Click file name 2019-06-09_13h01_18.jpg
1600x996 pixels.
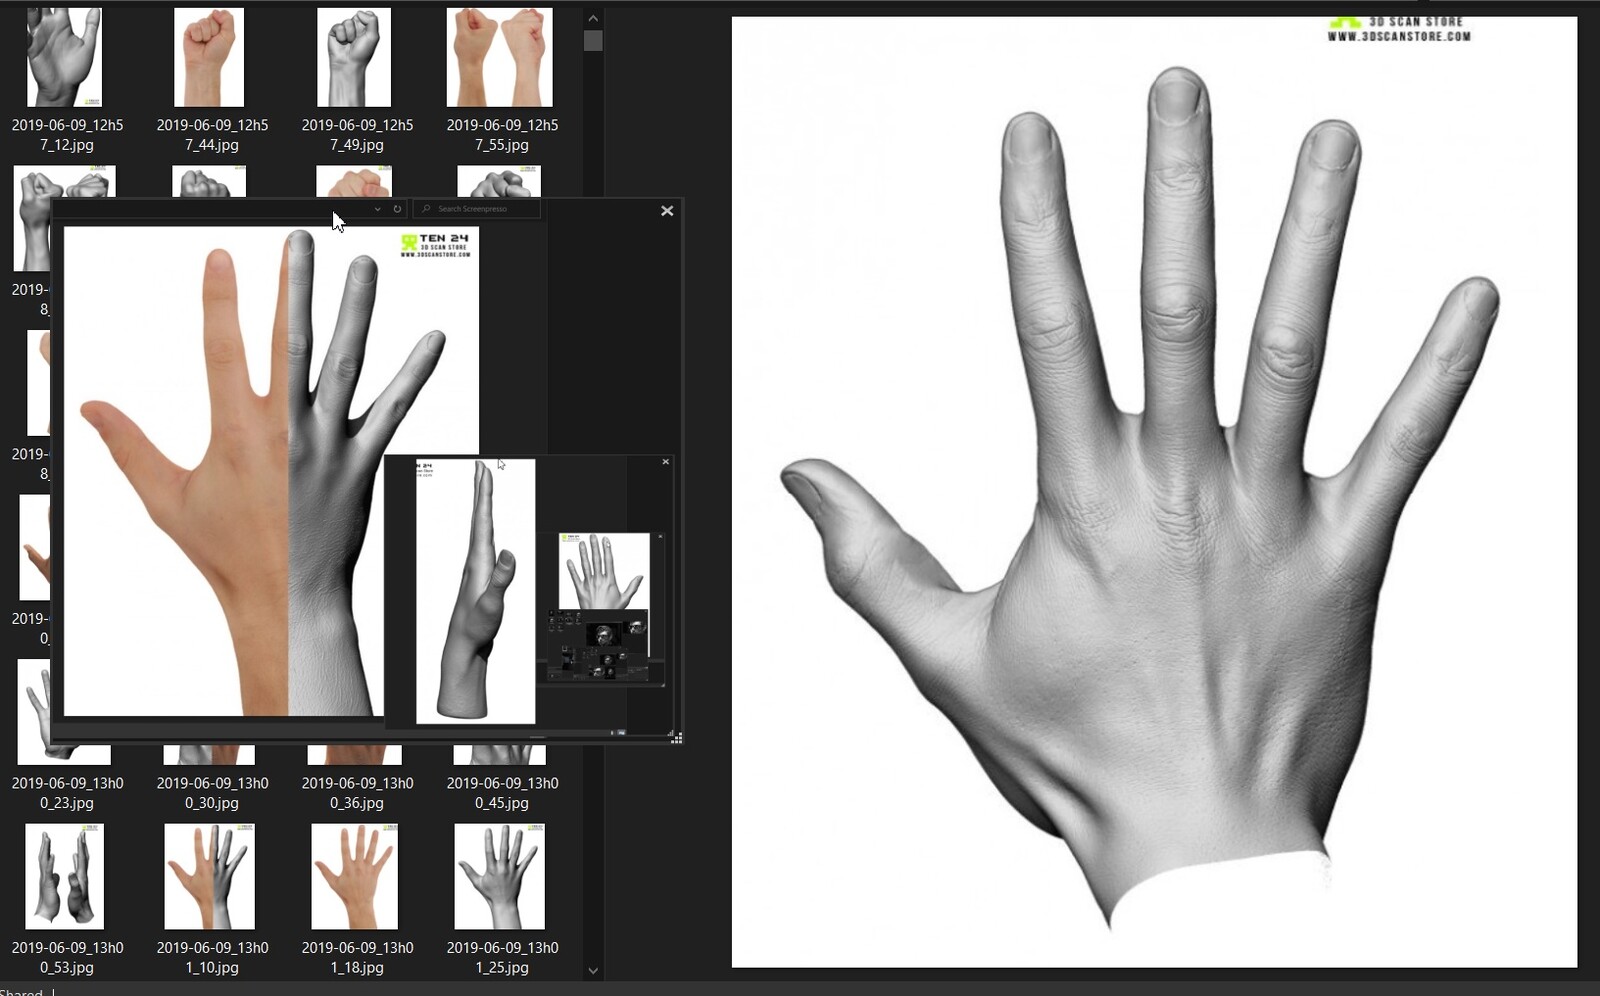[357, 957]
